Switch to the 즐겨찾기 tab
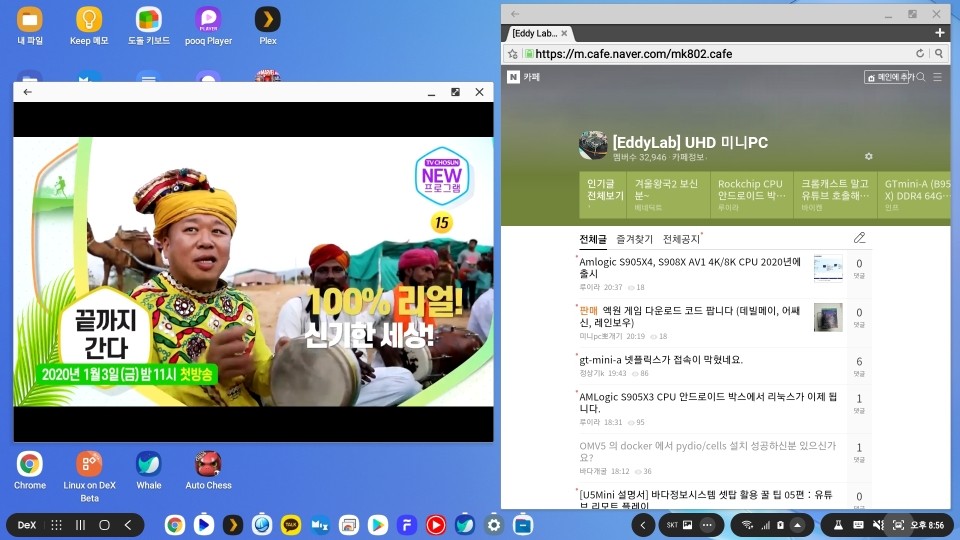This screenshot has width=960, height=540. click(x=634, y=239)
